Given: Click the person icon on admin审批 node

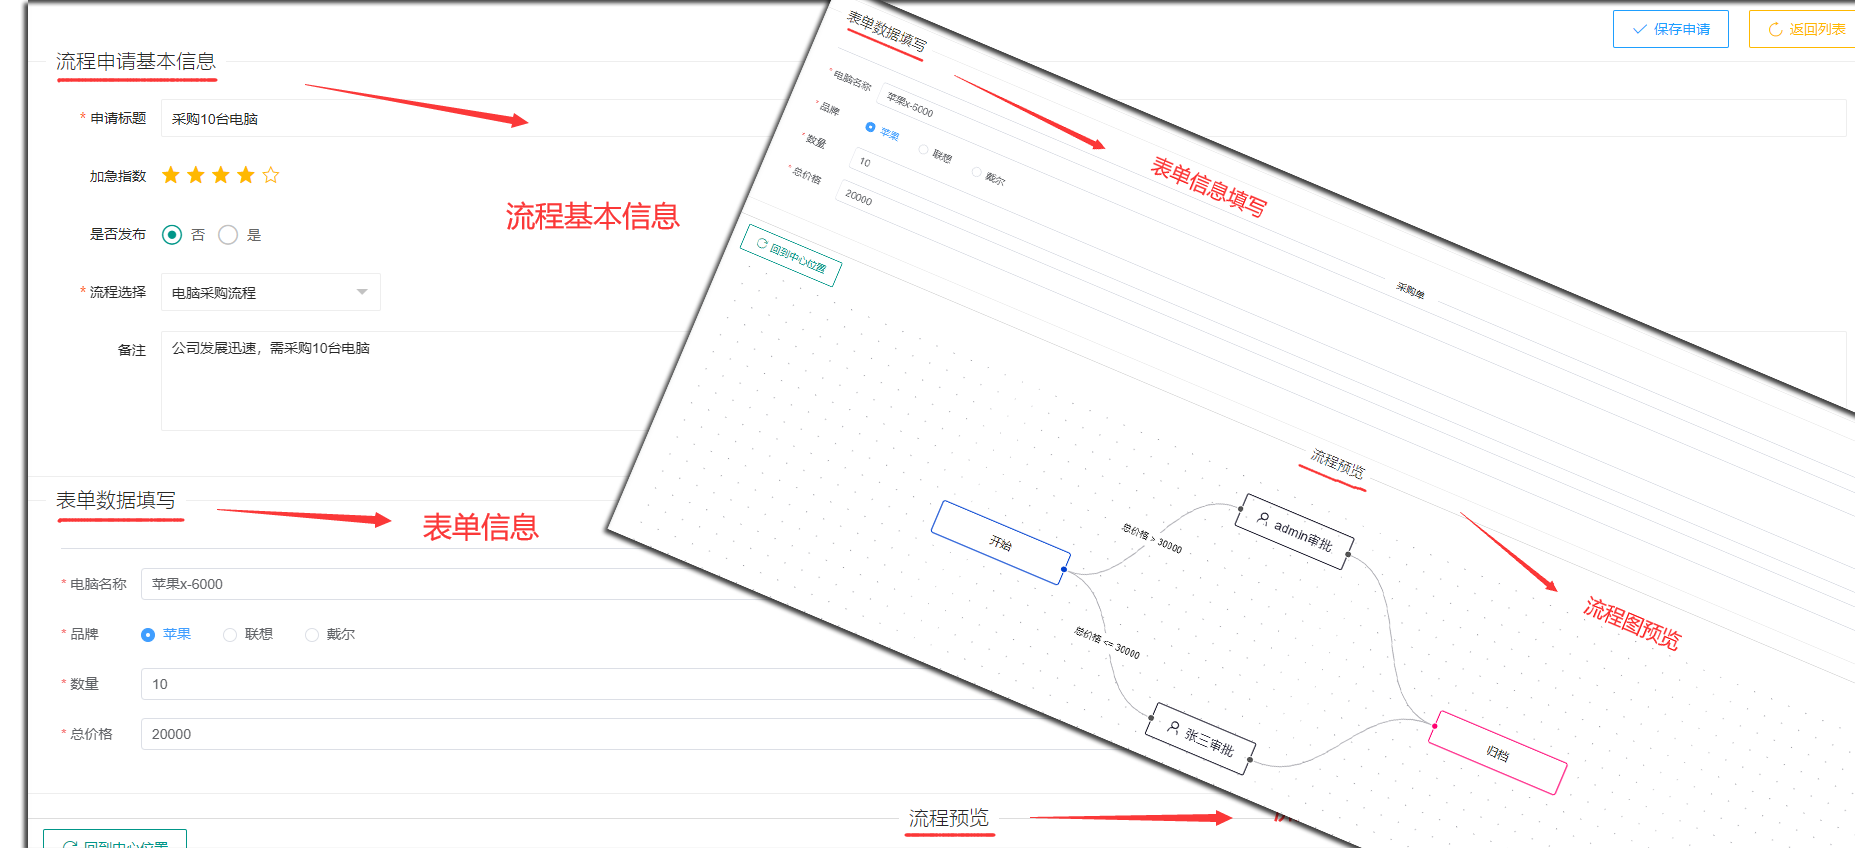Looking at the screenshot, I should (x=1263, y=518).
